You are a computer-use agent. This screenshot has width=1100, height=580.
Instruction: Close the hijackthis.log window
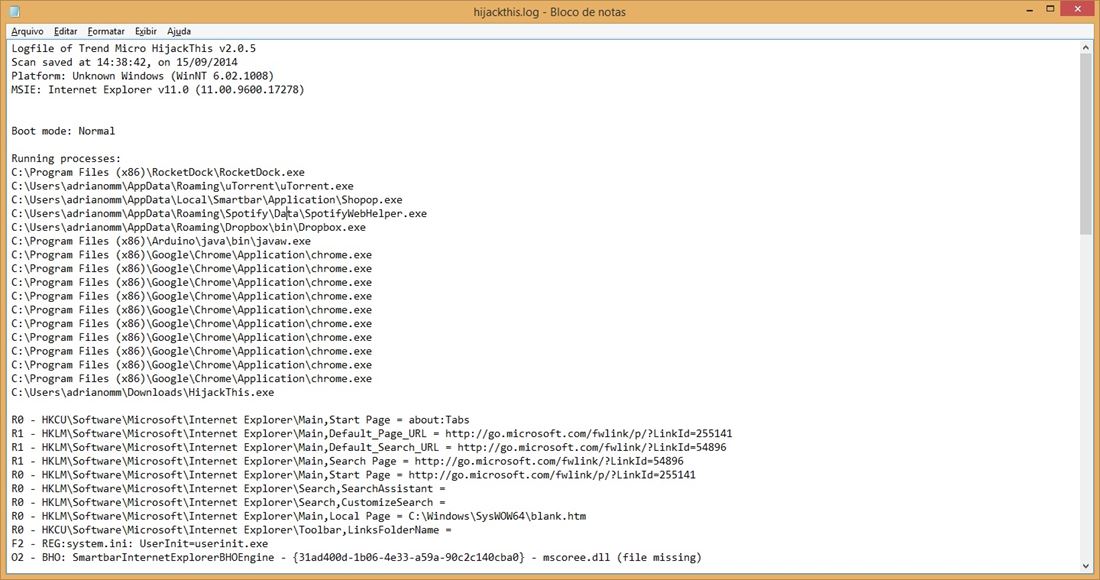(1078, 8)
